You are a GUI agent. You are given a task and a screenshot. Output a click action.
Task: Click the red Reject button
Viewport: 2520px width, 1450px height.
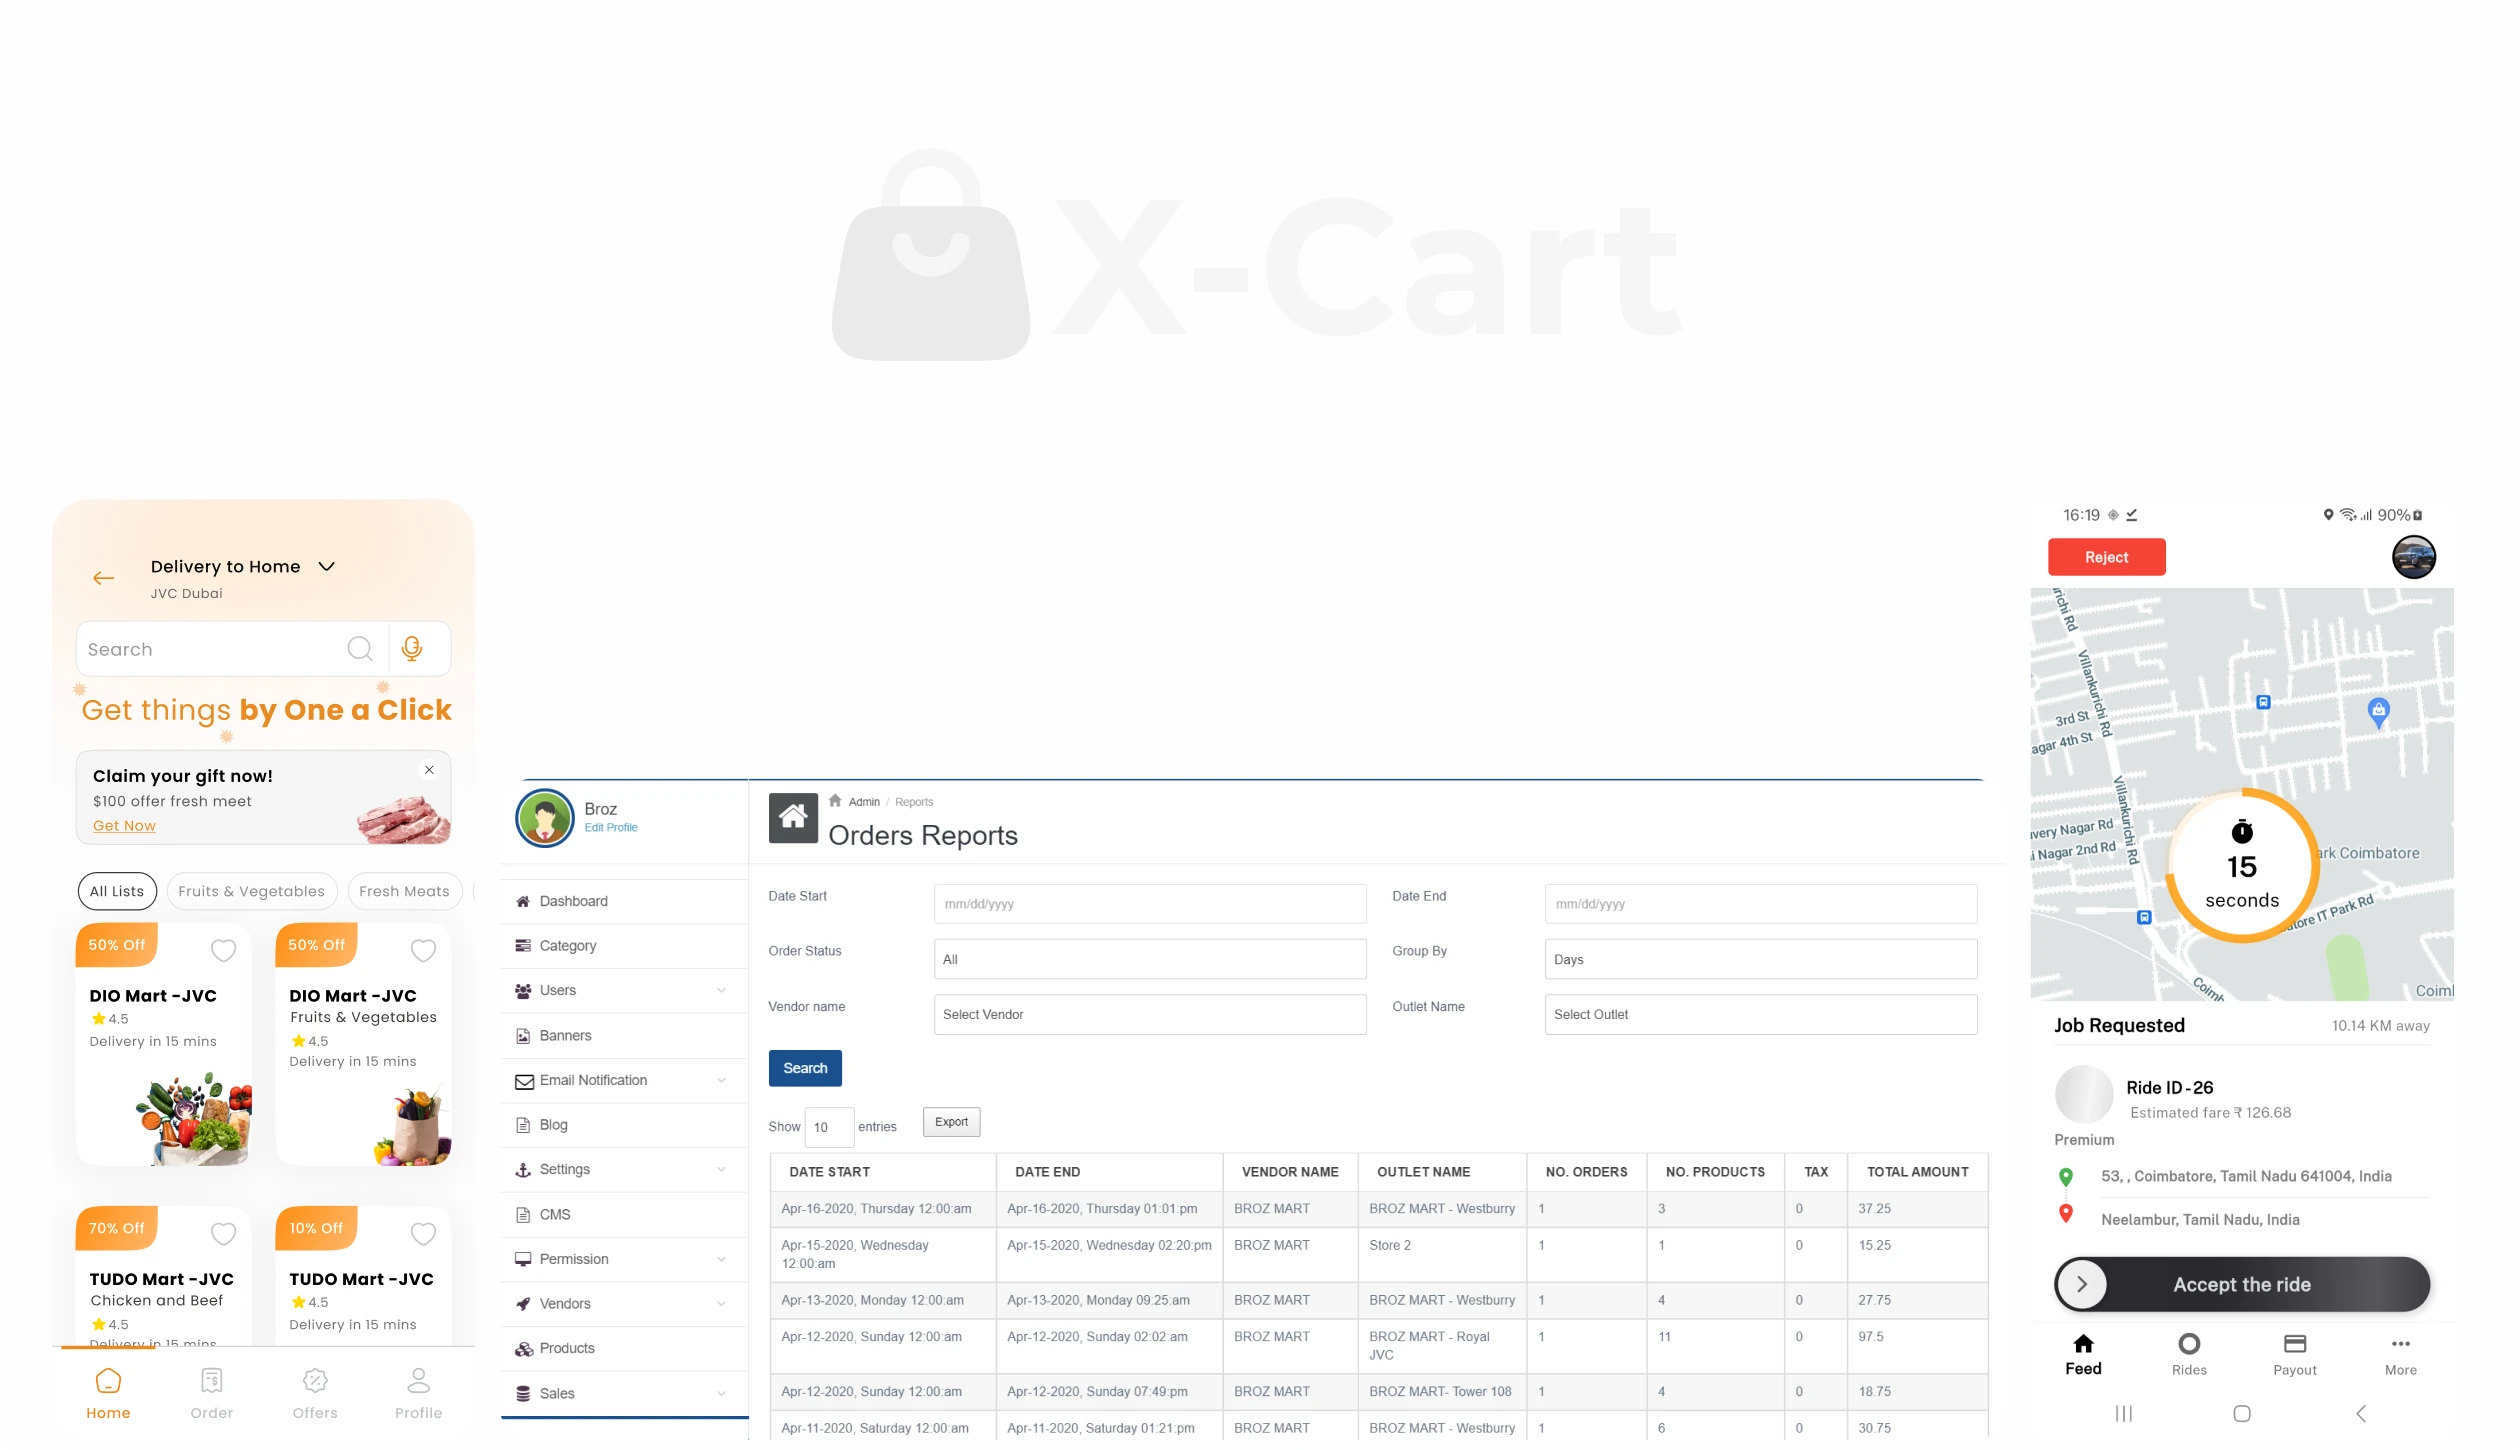point(2106,557)
